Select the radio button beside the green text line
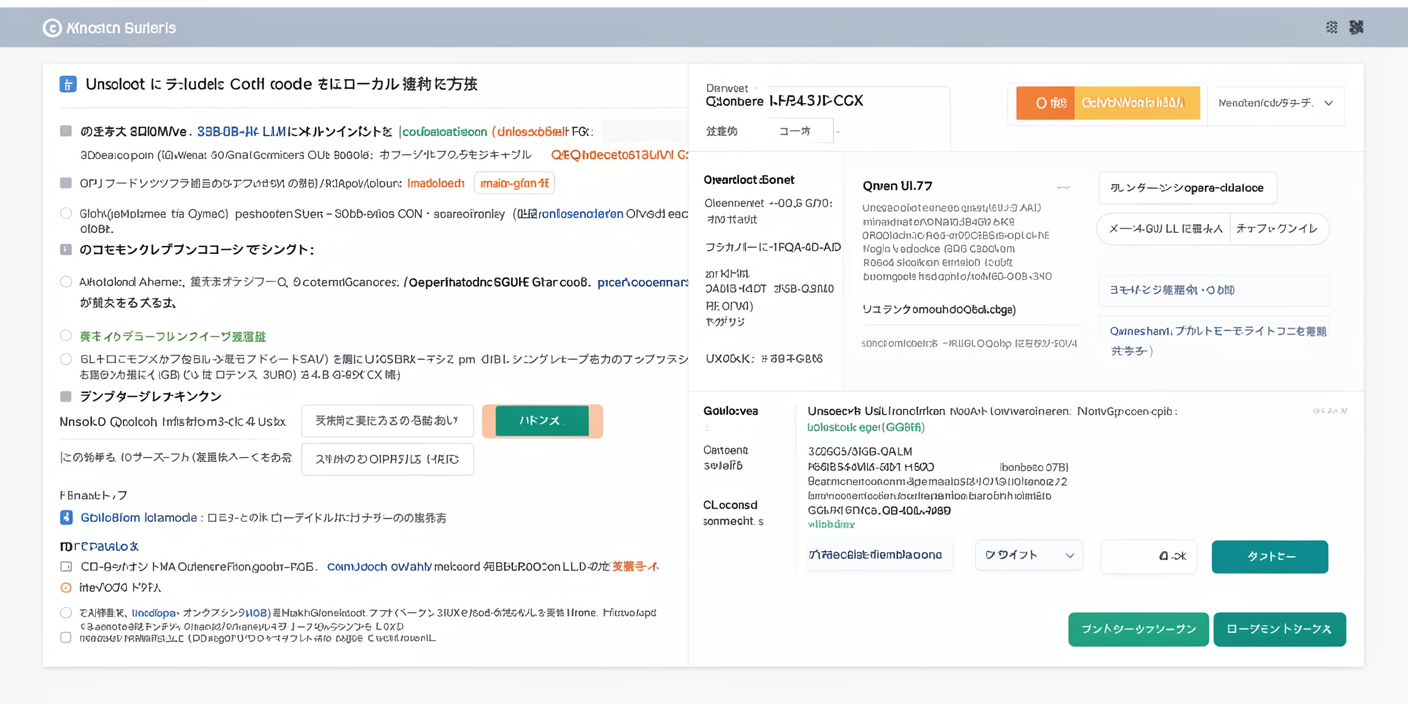Image resolution: width=1408 pixels, height=704 pixels. [66, 336]
